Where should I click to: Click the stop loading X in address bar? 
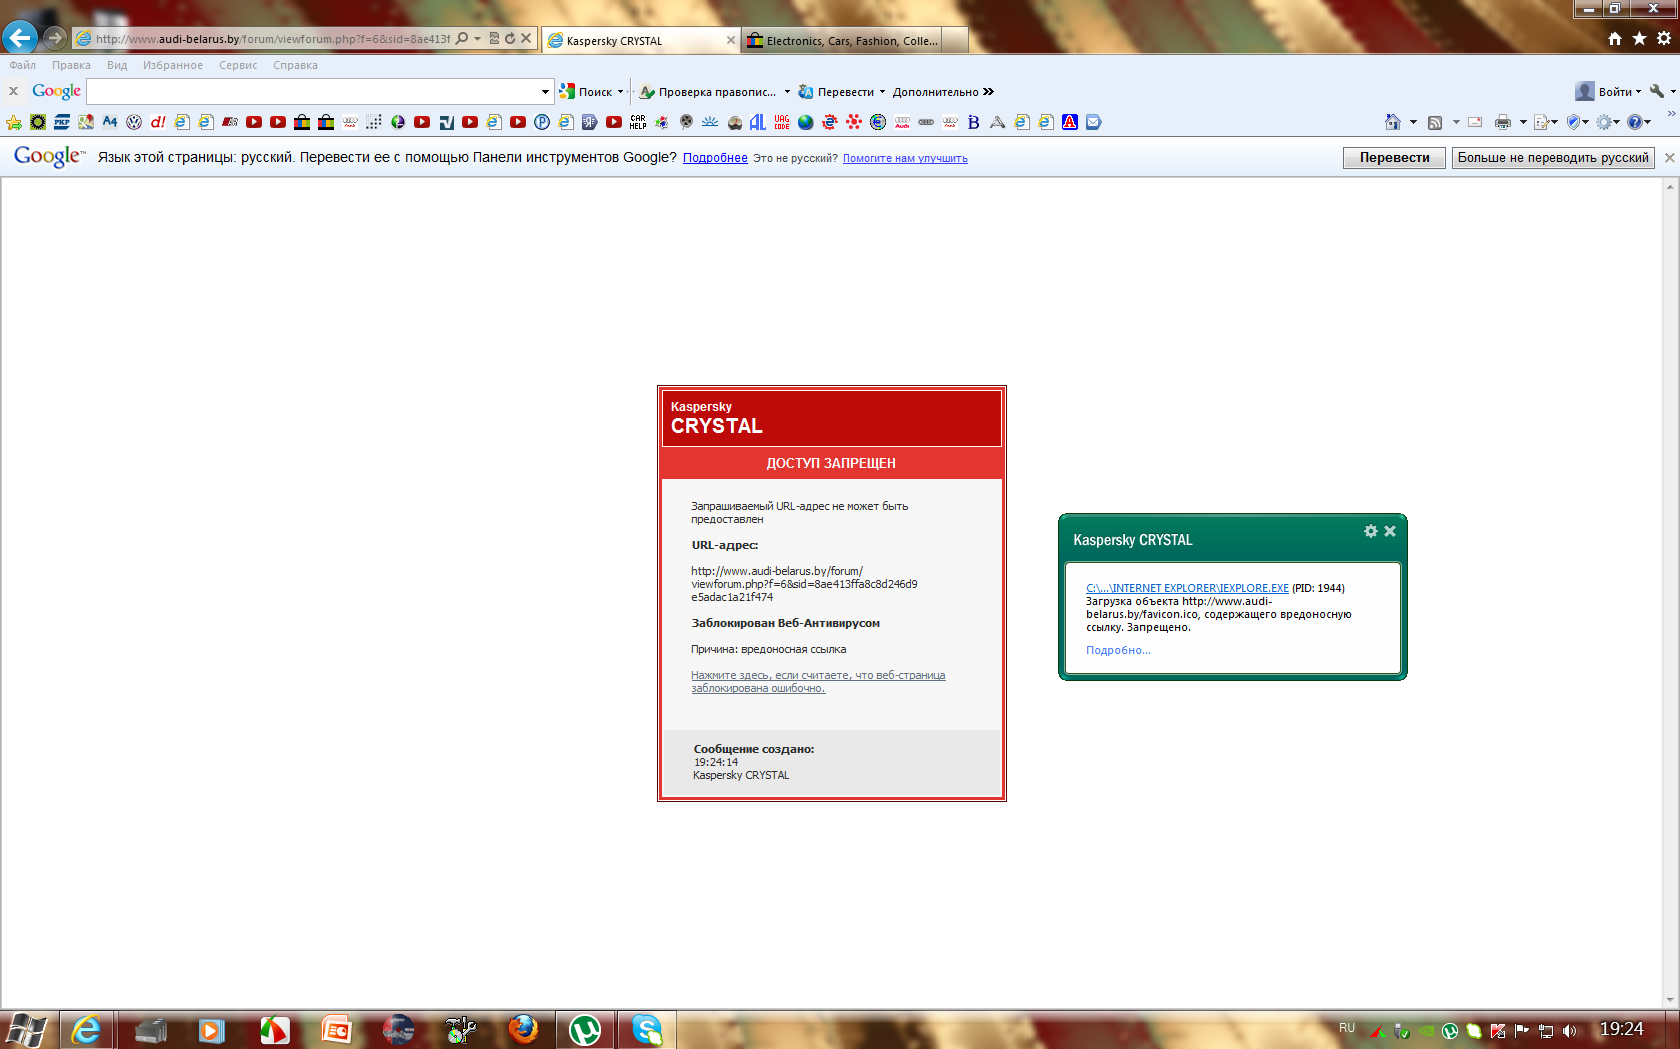(x=526, y=38)
